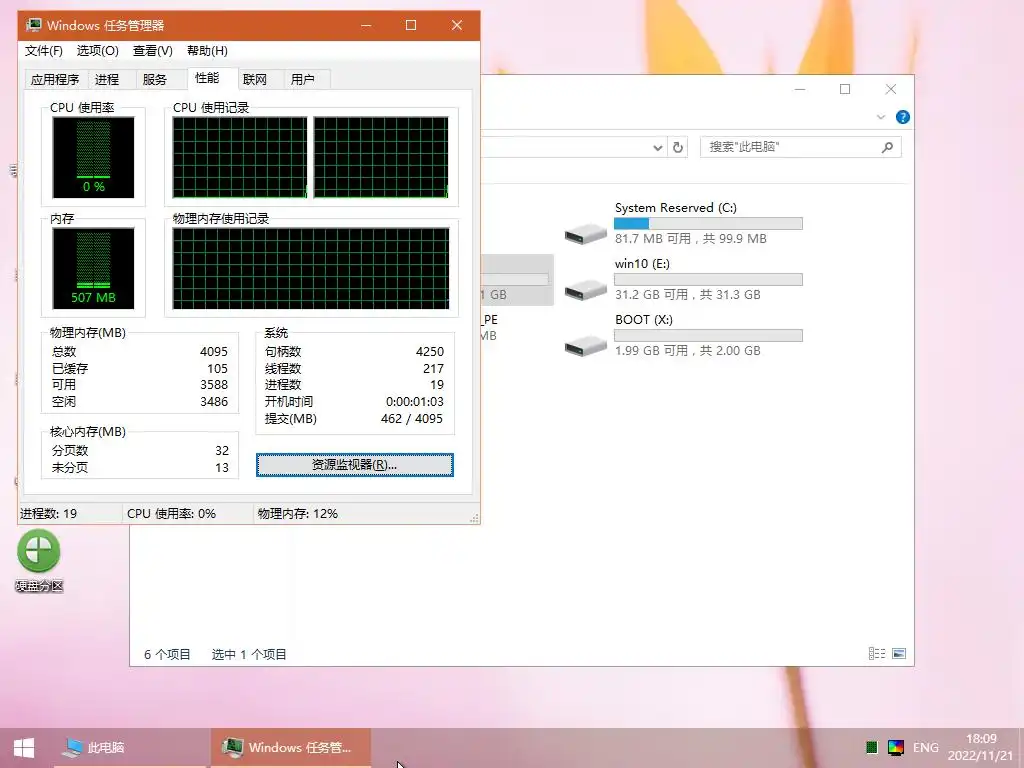Open the 硬盘分区 desktop icon
Viewport: 1024px width, 768px height.
coord(39,561)
